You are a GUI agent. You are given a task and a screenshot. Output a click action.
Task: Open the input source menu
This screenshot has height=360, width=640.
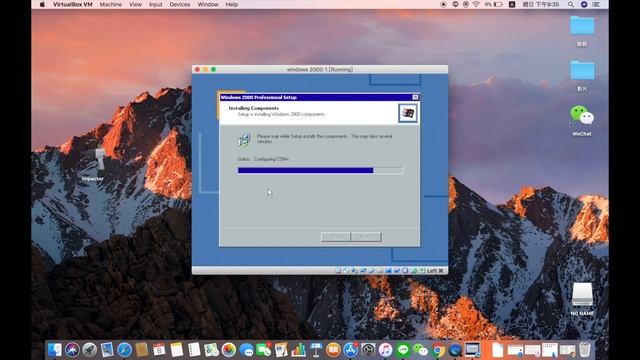512,4
